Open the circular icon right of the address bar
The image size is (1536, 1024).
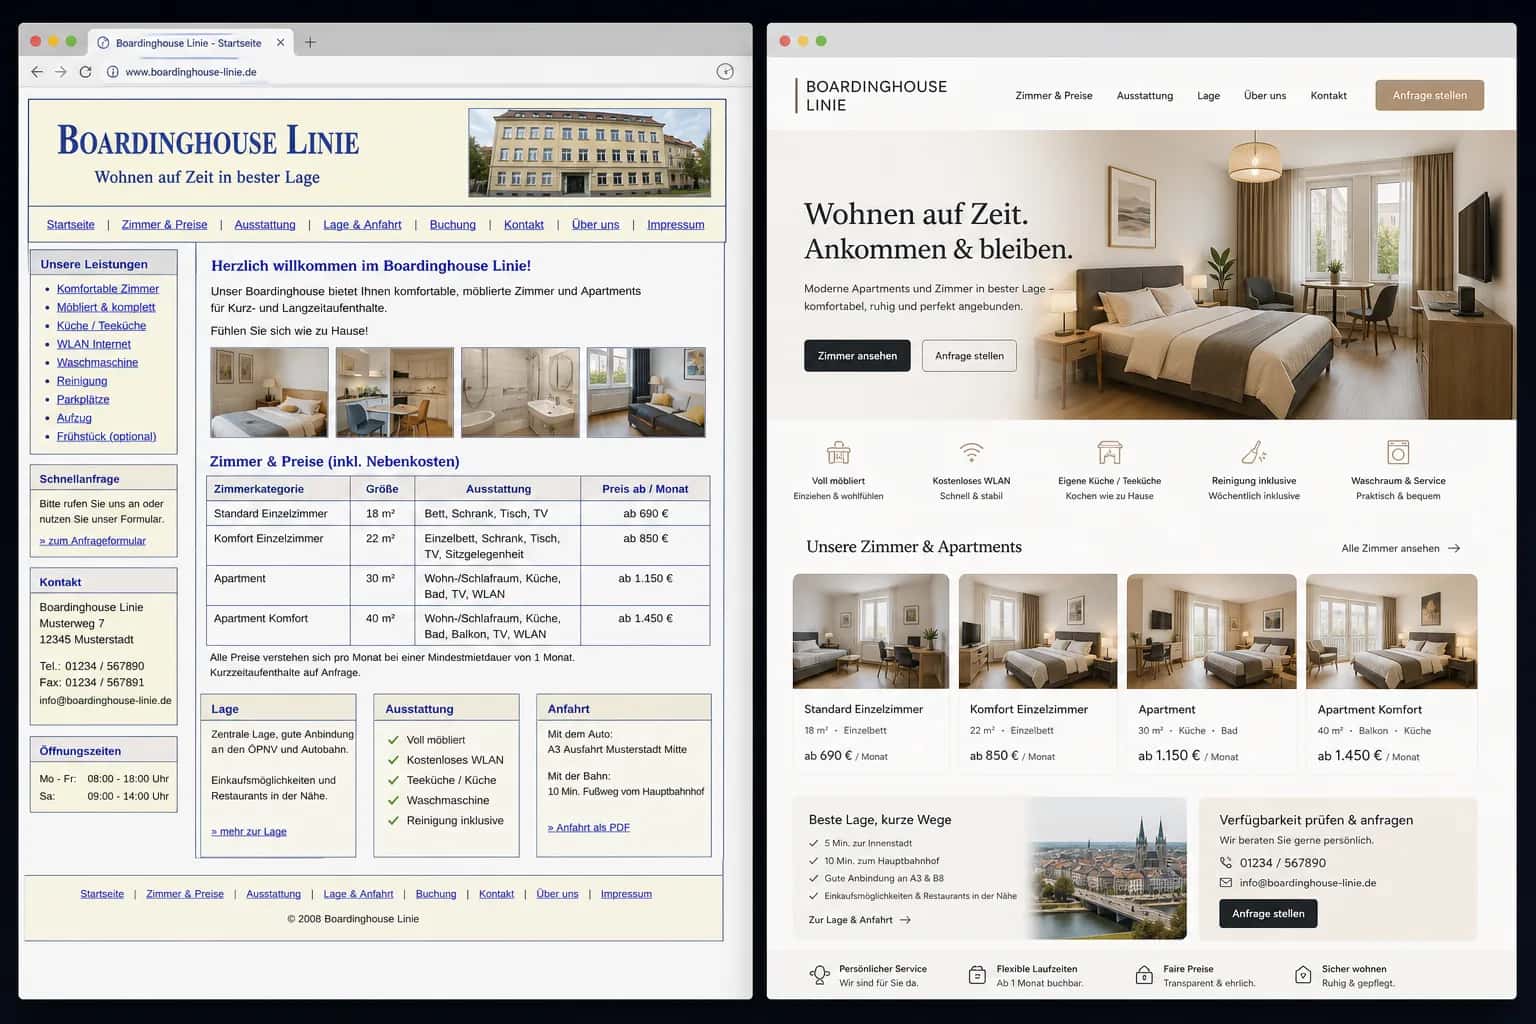click(725, 71)
